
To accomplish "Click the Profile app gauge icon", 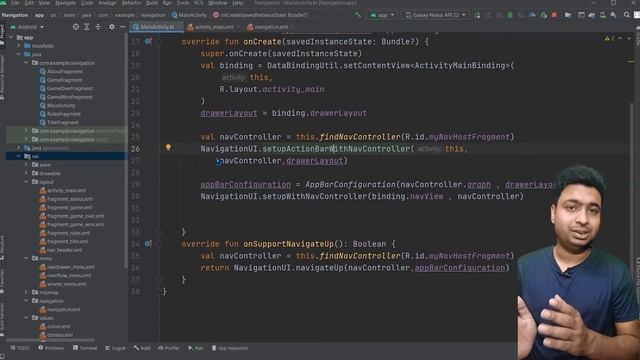I will tap(532, 15).
